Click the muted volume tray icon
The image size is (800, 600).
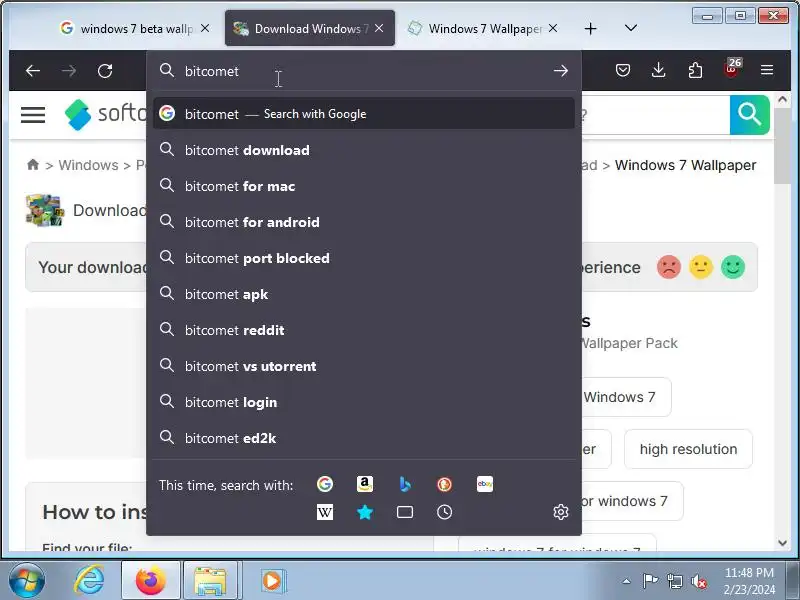click(699, 581)
